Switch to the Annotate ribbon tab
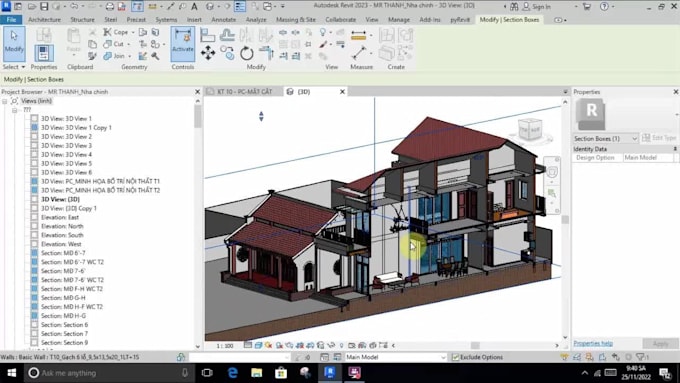680x383 pixels. (x=223, y=20)
